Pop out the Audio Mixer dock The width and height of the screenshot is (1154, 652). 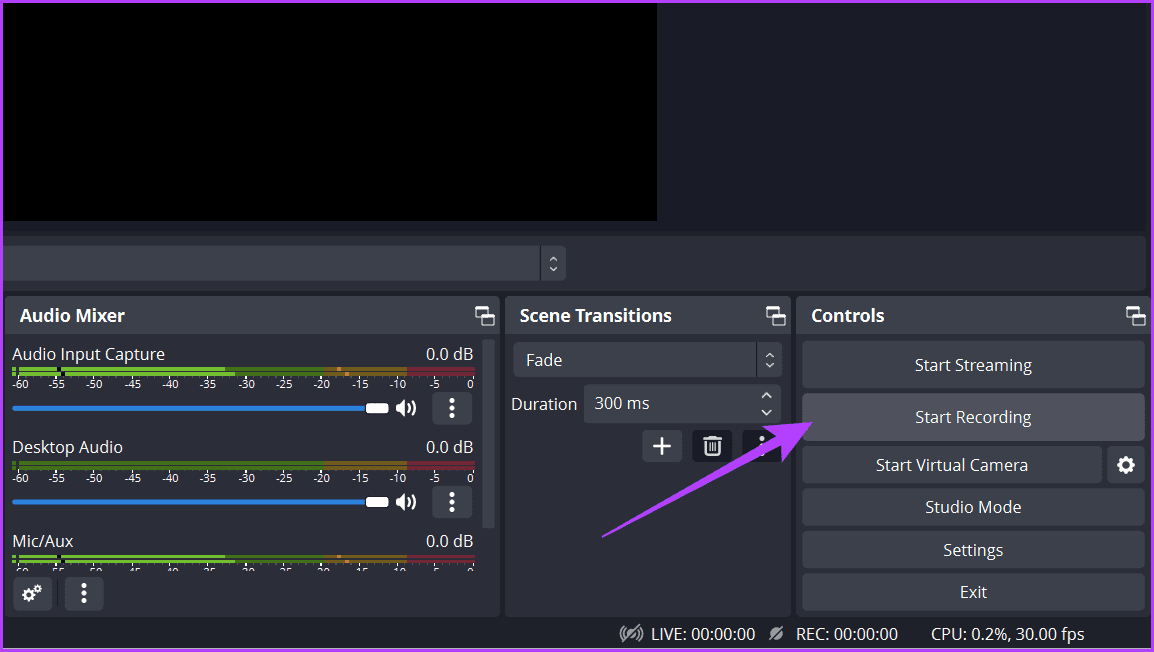(x=484, y=316)
